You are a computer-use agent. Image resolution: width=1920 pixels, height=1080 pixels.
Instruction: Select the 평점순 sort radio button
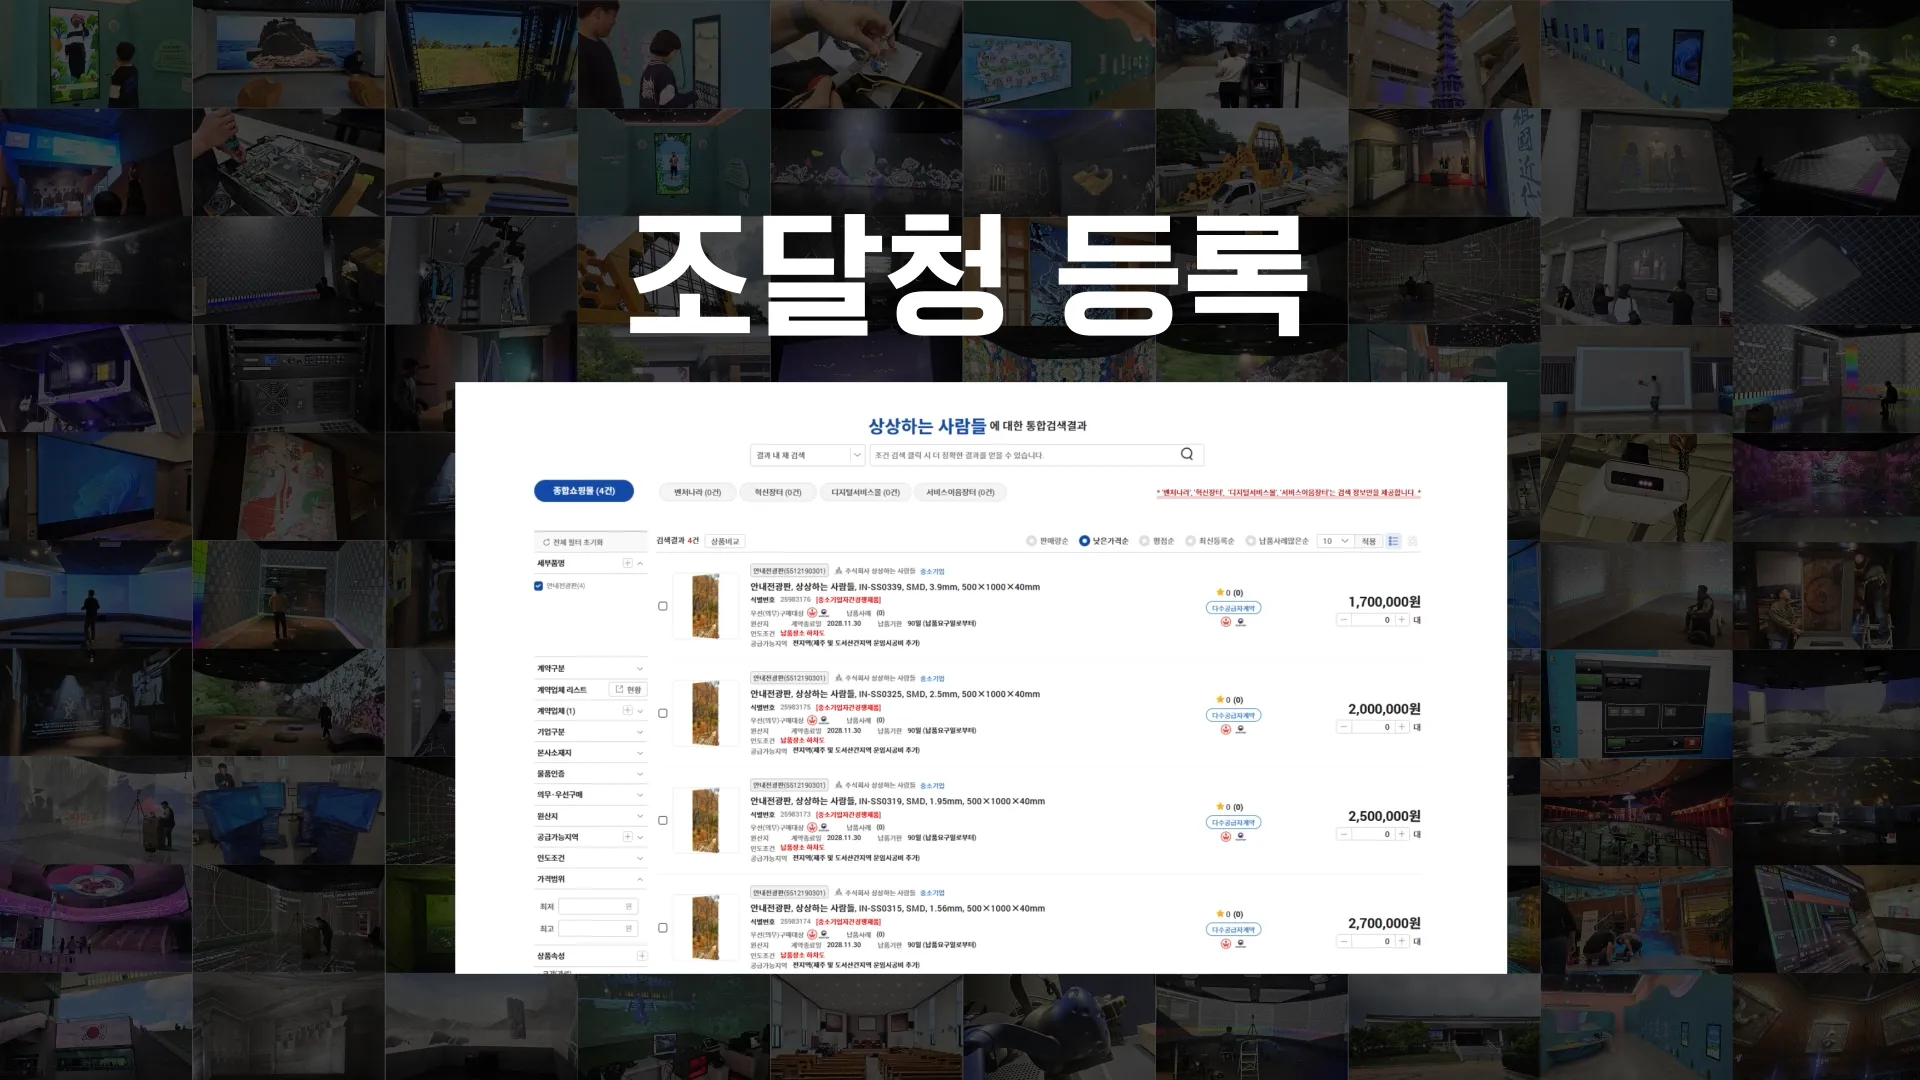[1144, 541]
